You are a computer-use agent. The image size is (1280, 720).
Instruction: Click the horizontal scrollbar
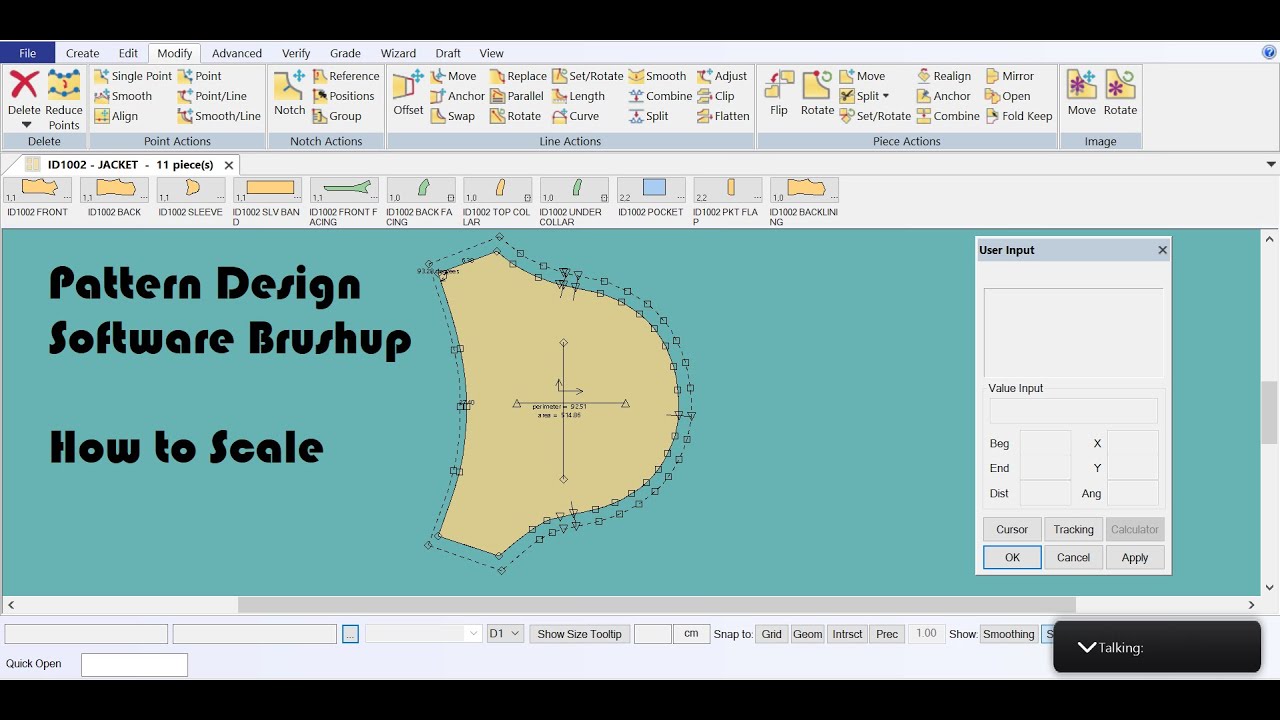pyautogui.click(x=656, y=605)
